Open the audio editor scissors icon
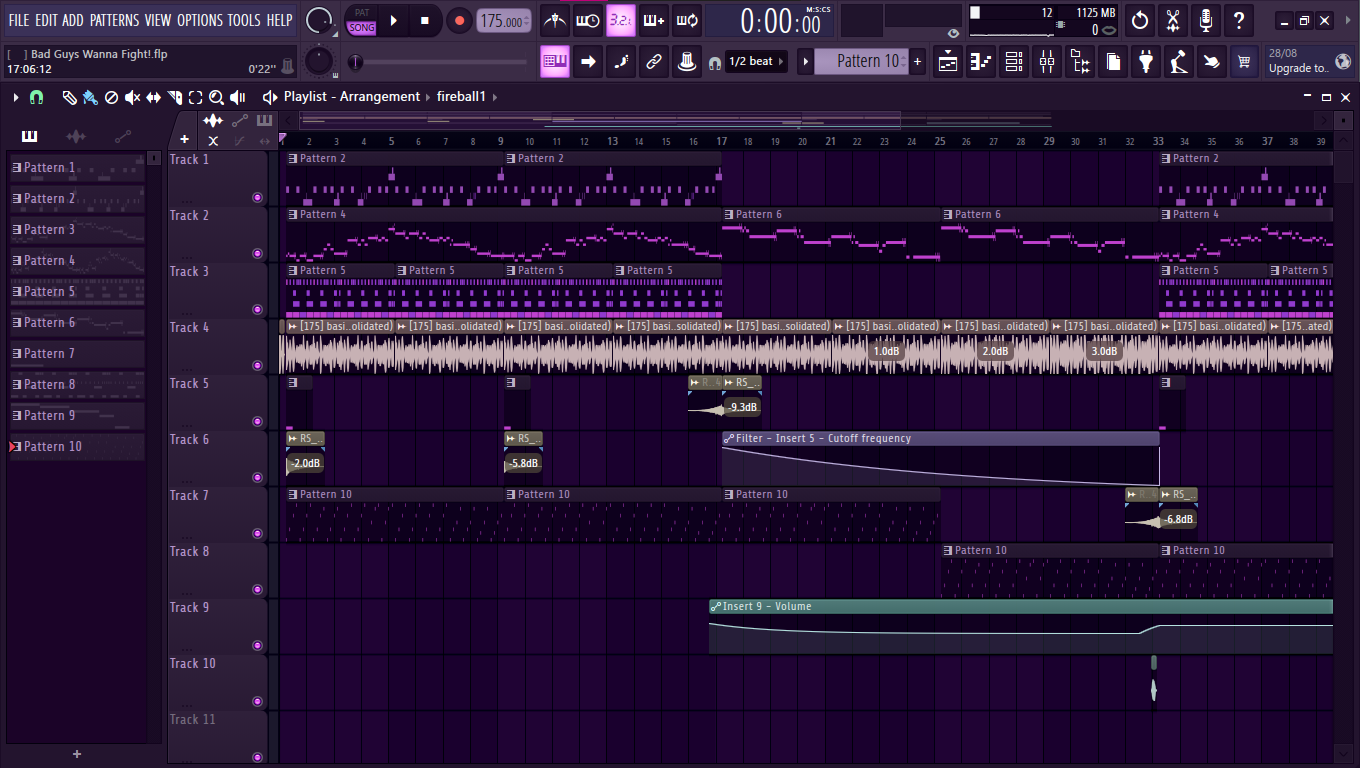The width and height of the screenshot is (1360, 768). coord(1173,20)
